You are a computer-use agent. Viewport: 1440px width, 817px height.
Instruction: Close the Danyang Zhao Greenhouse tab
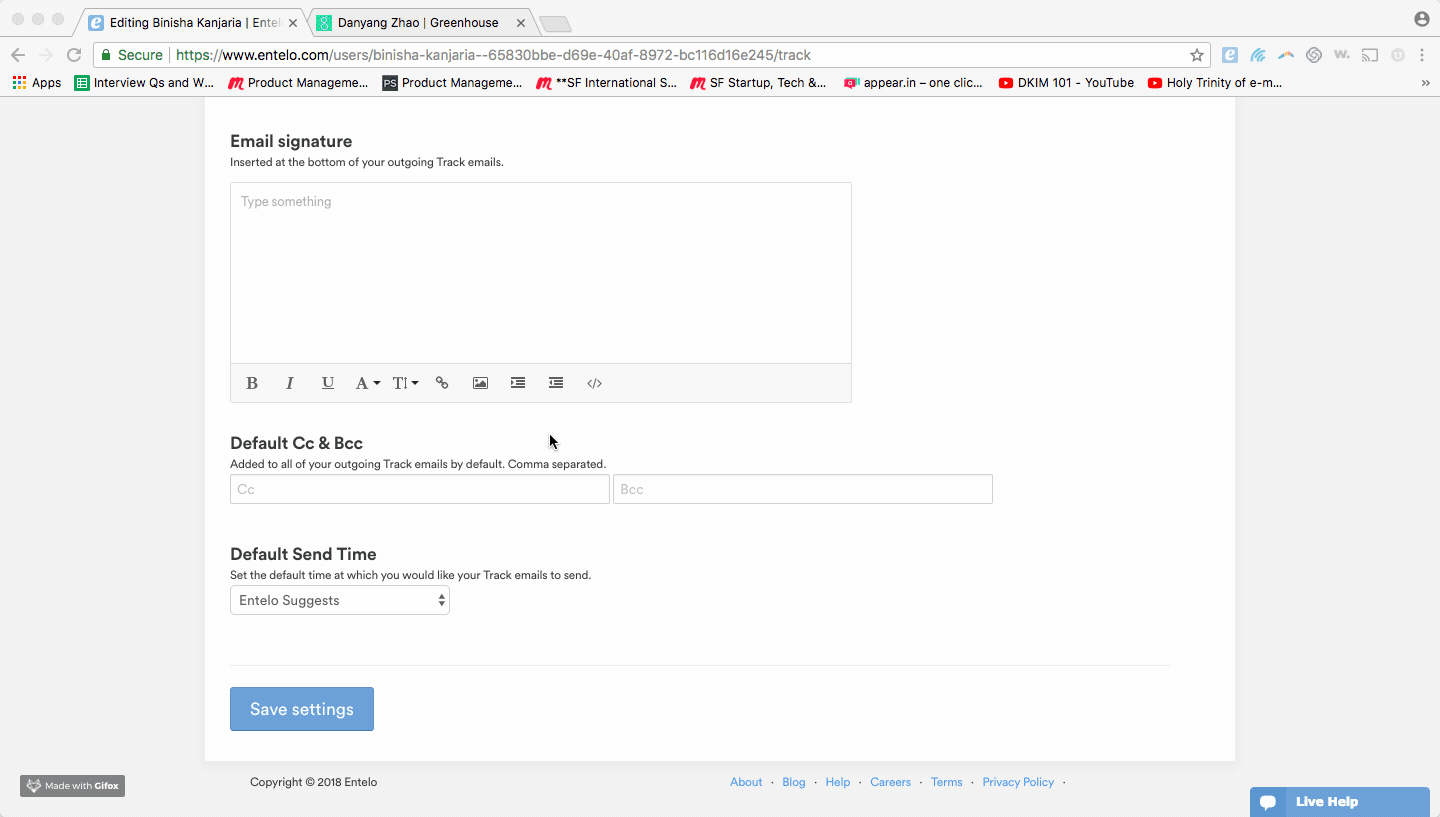[x=520, y=23]
